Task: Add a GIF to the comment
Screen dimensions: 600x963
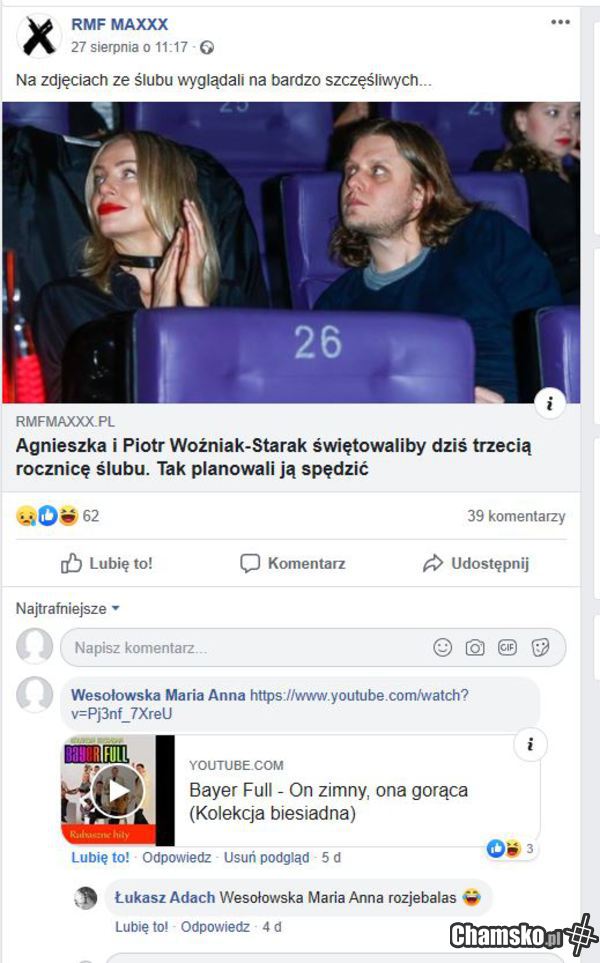Action: [x=507, y=647]
